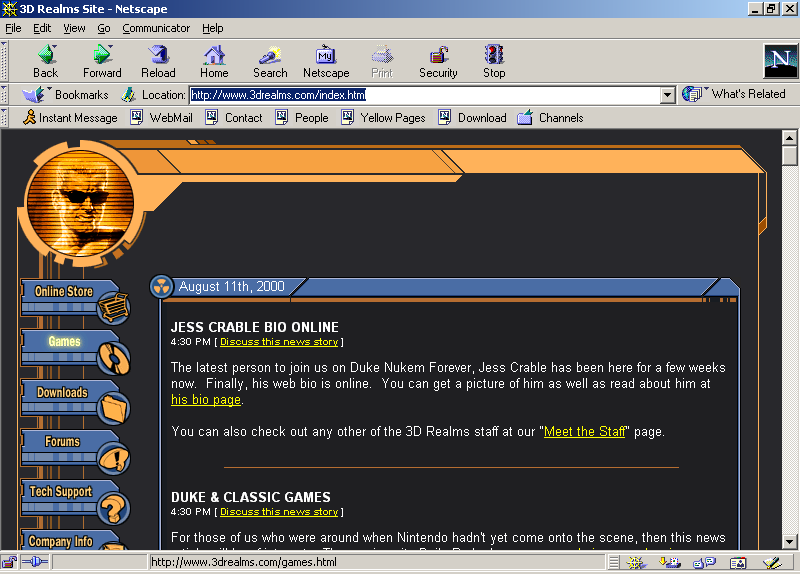Click the vertical scrollbar up arrow
The image size is (800, 574).
[x=790, y=137]
